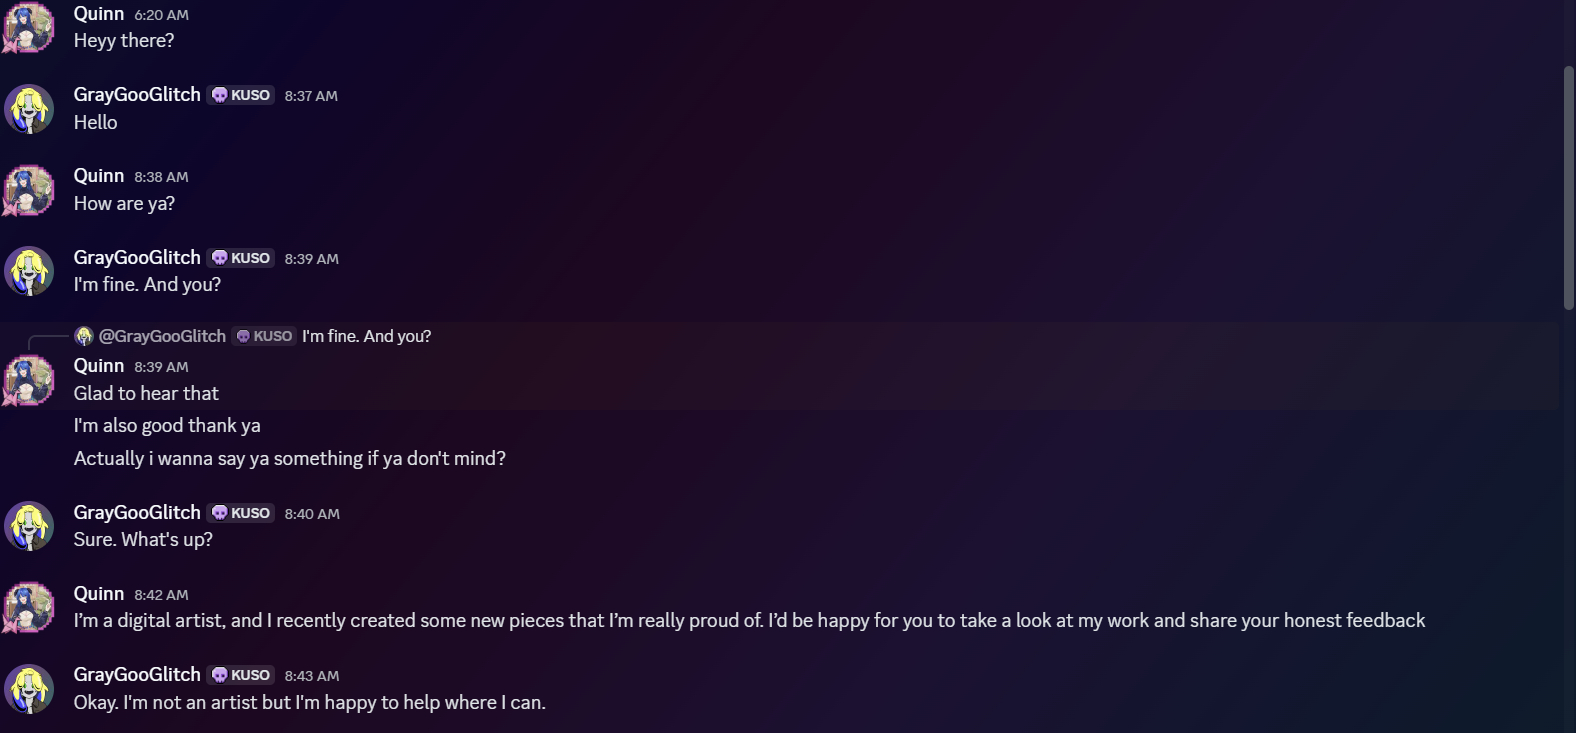Viewport: 1576px width, 733px height.
Task: Click the KUSO tag on the 8:43 AM message
Action: tap(241, 675)
